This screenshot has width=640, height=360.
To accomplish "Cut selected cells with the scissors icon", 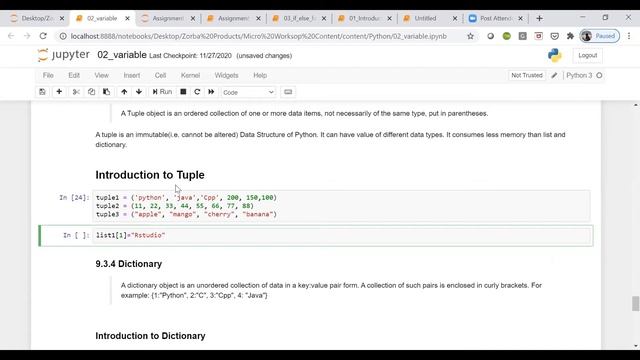I will [76, 92].
